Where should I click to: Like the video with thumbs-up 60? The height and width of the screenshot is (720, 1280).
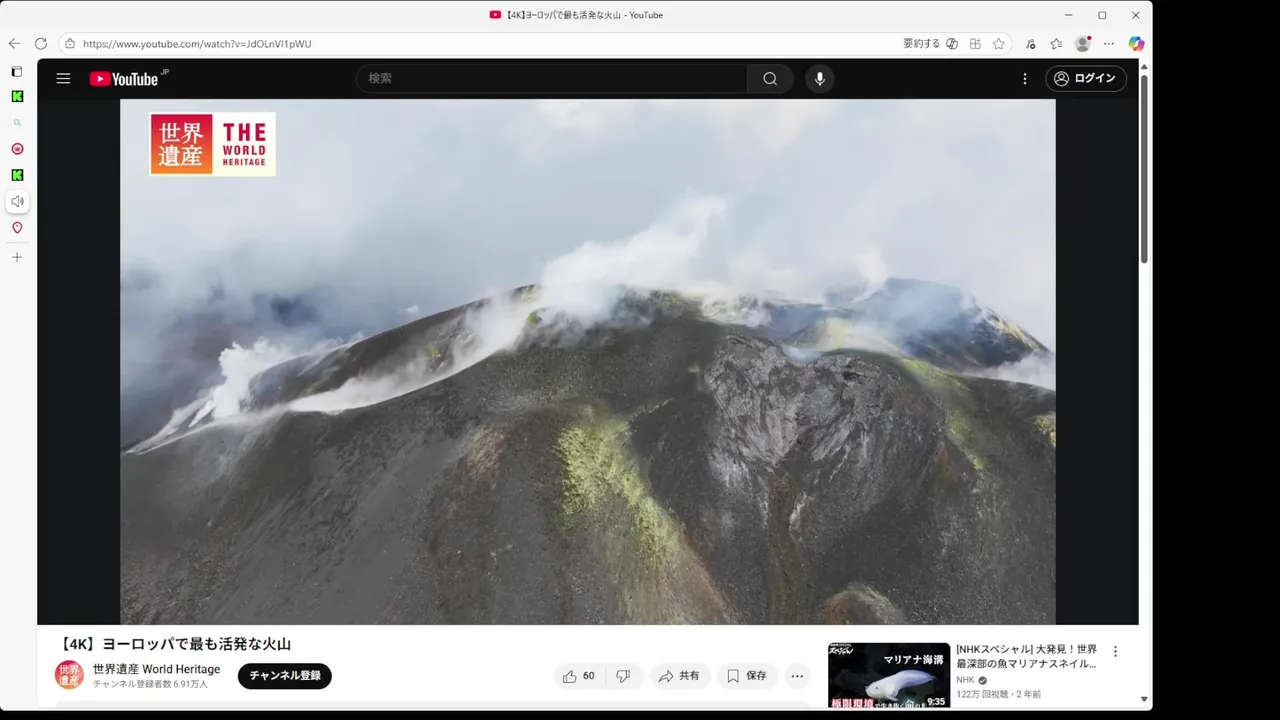point(579,676)
